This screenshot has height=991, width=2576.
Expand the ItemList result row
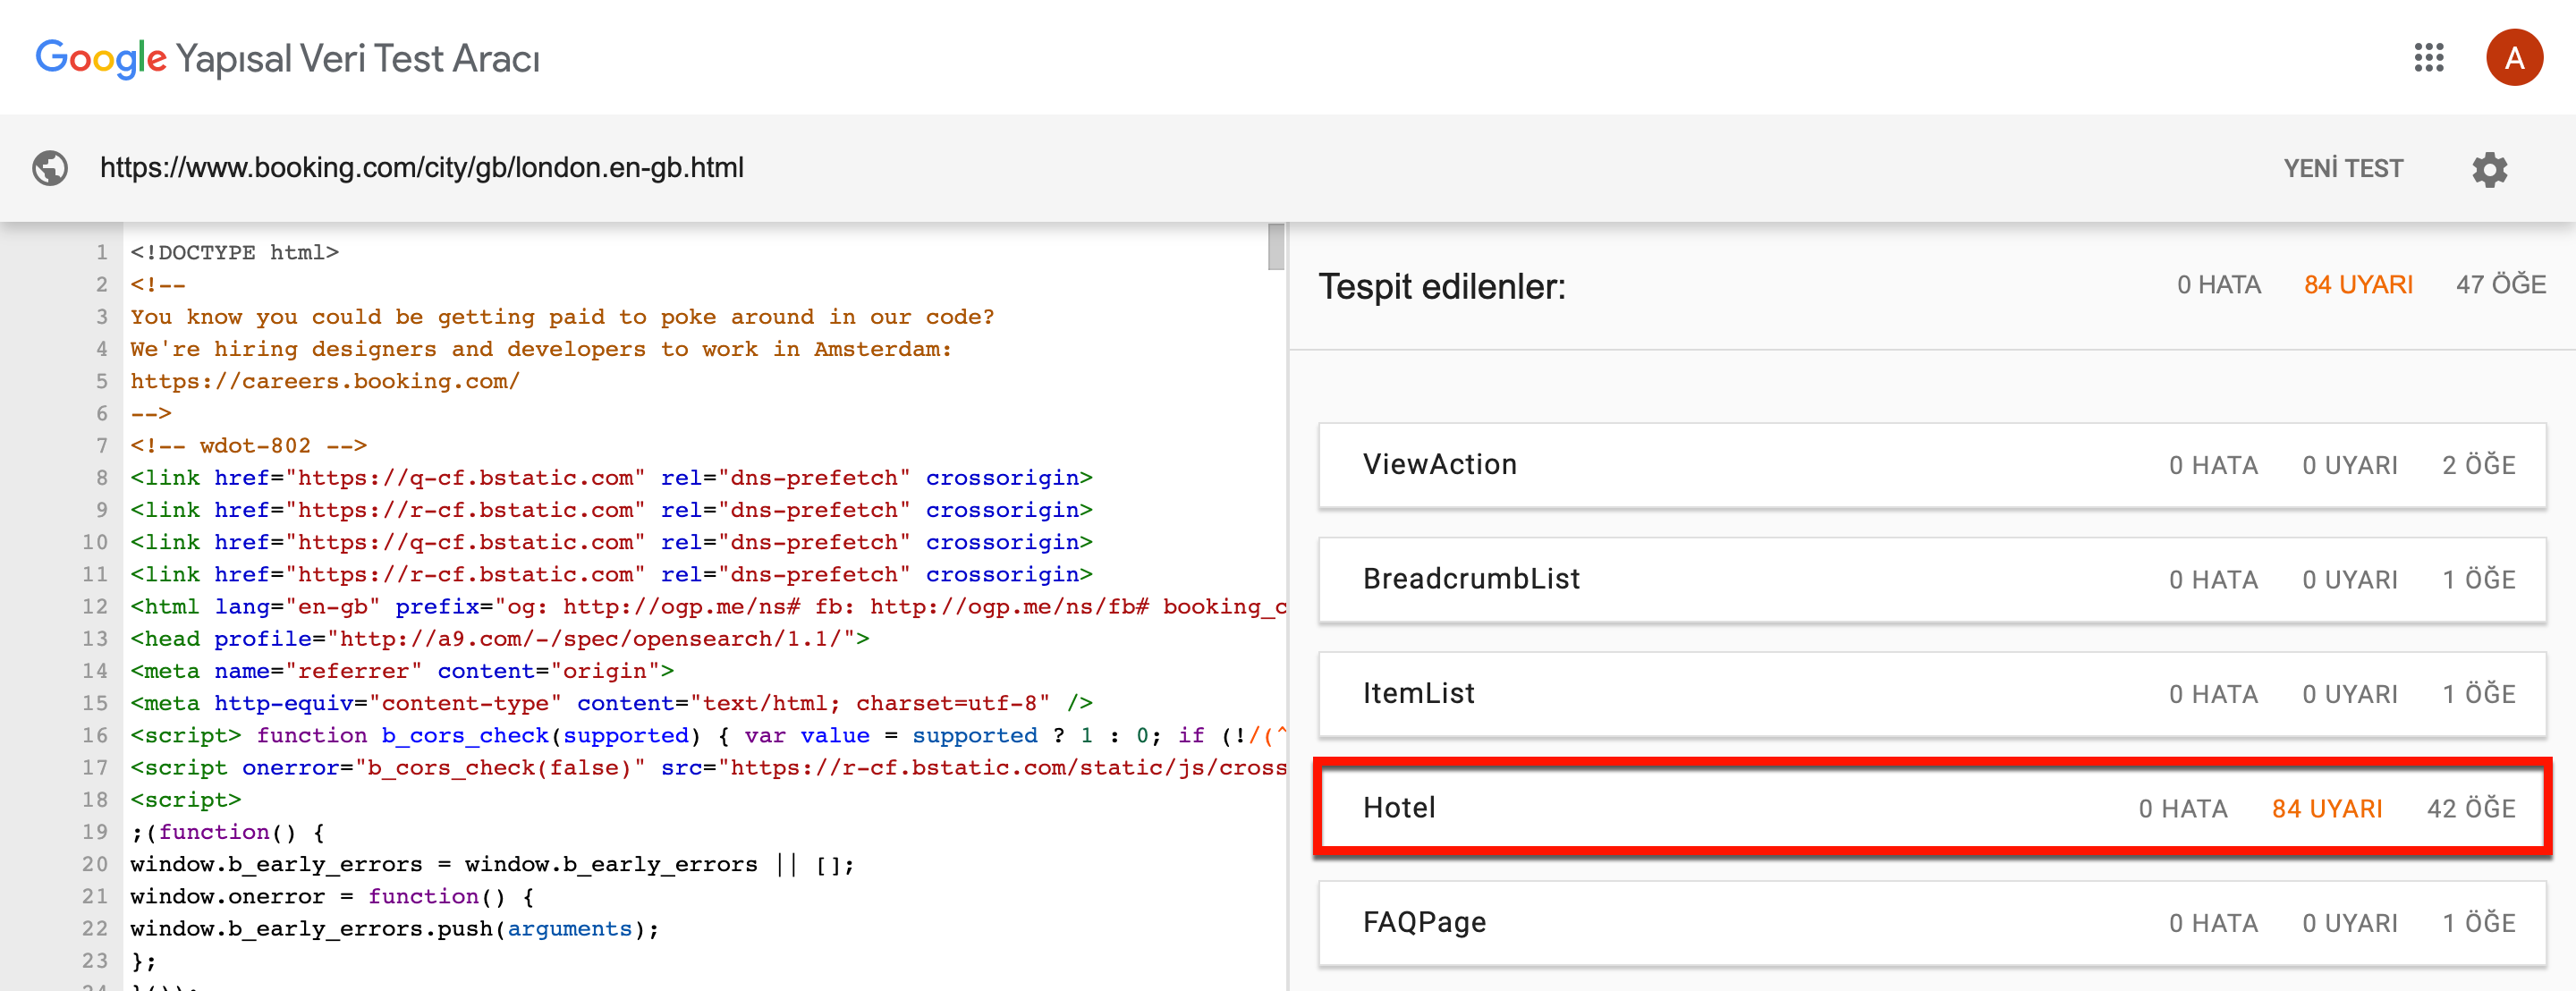tap(1932, 694)
